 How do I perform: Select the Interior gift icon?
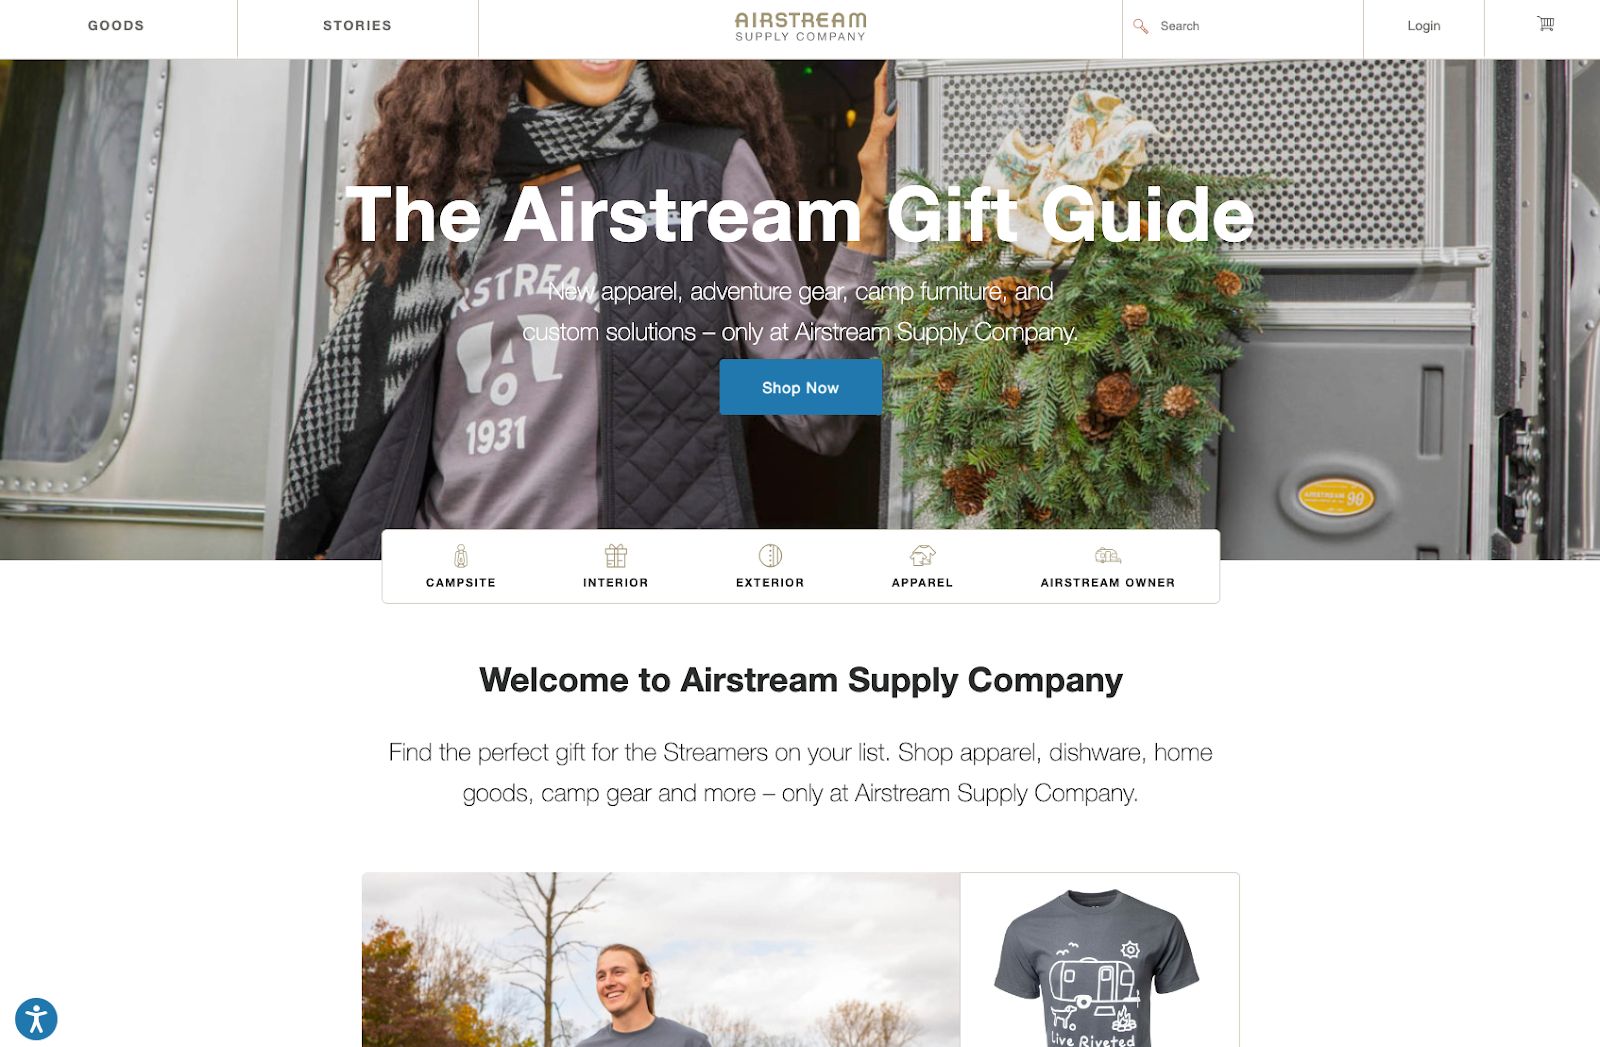pyautogui.click(x=616, y=556)
